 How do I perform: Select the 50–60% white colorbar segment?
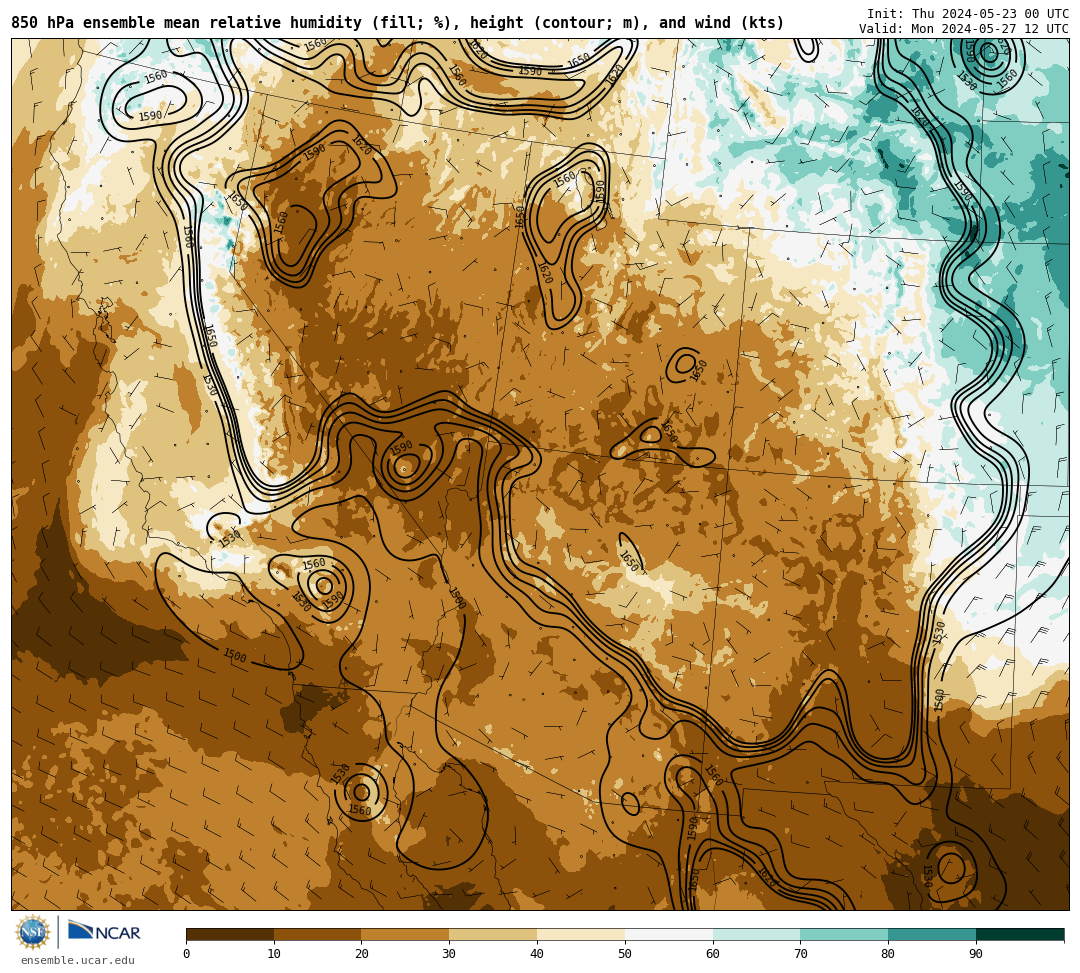coord(669,934)
